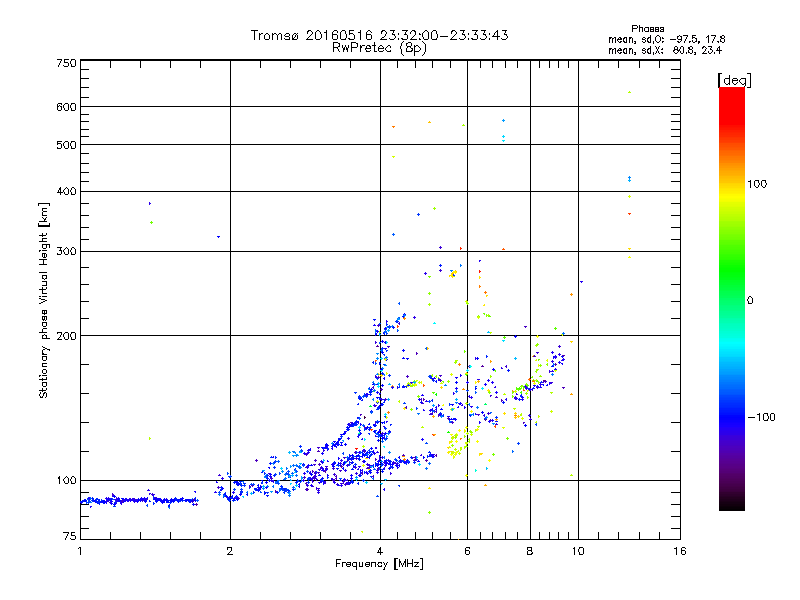Click the '300' y-axis tick label
800x600 pixels.
[x=67, y=251]
